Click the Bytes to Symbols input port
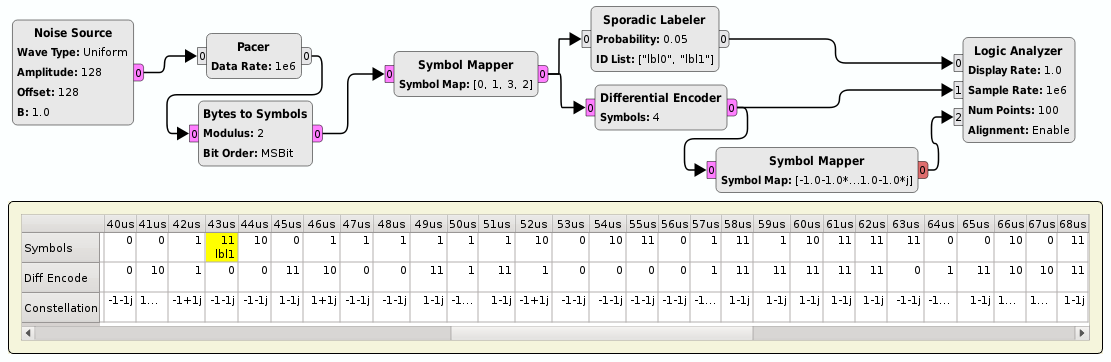The width and height of the screenshot is (1111, 362). [193, 133]
